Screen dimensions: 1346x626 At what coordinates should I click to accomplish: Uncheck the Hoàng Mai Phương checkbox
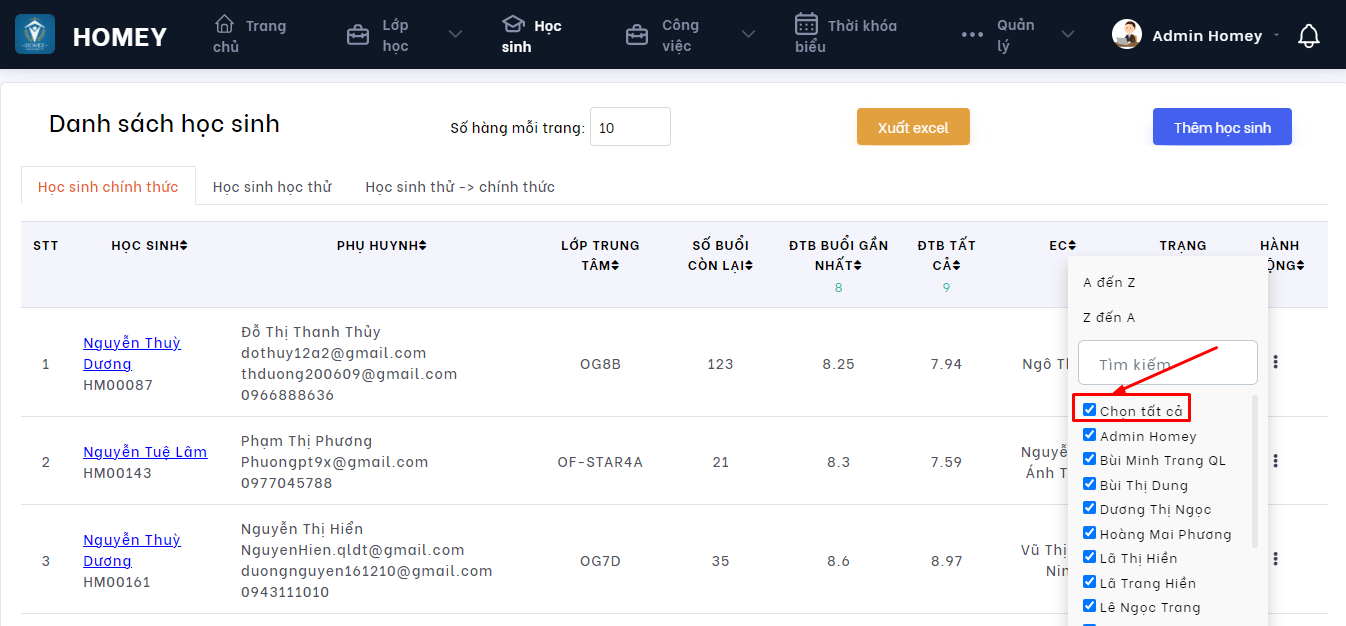pos(1090,533)
